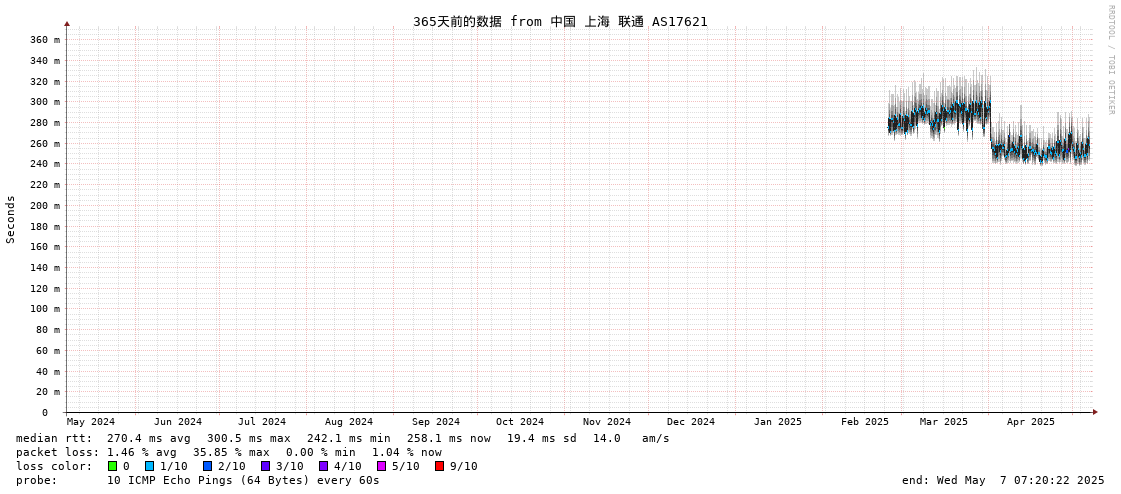The height and width of the screenshot is (494, 1121).
Task: Click the blue 2/10 loss swatch
Action: pos(207,466)
